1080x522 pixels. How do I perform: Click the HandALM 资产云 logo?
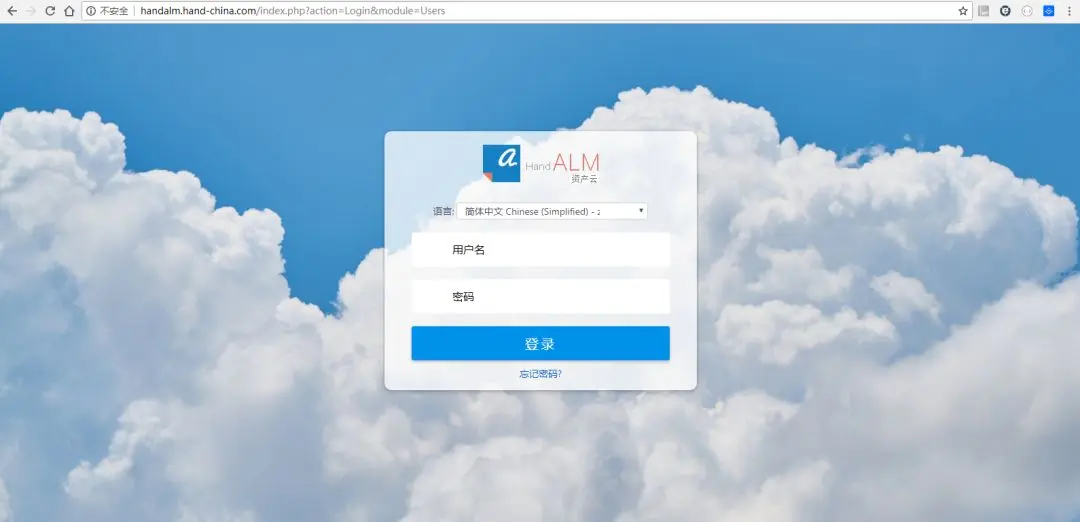[541, 164]
